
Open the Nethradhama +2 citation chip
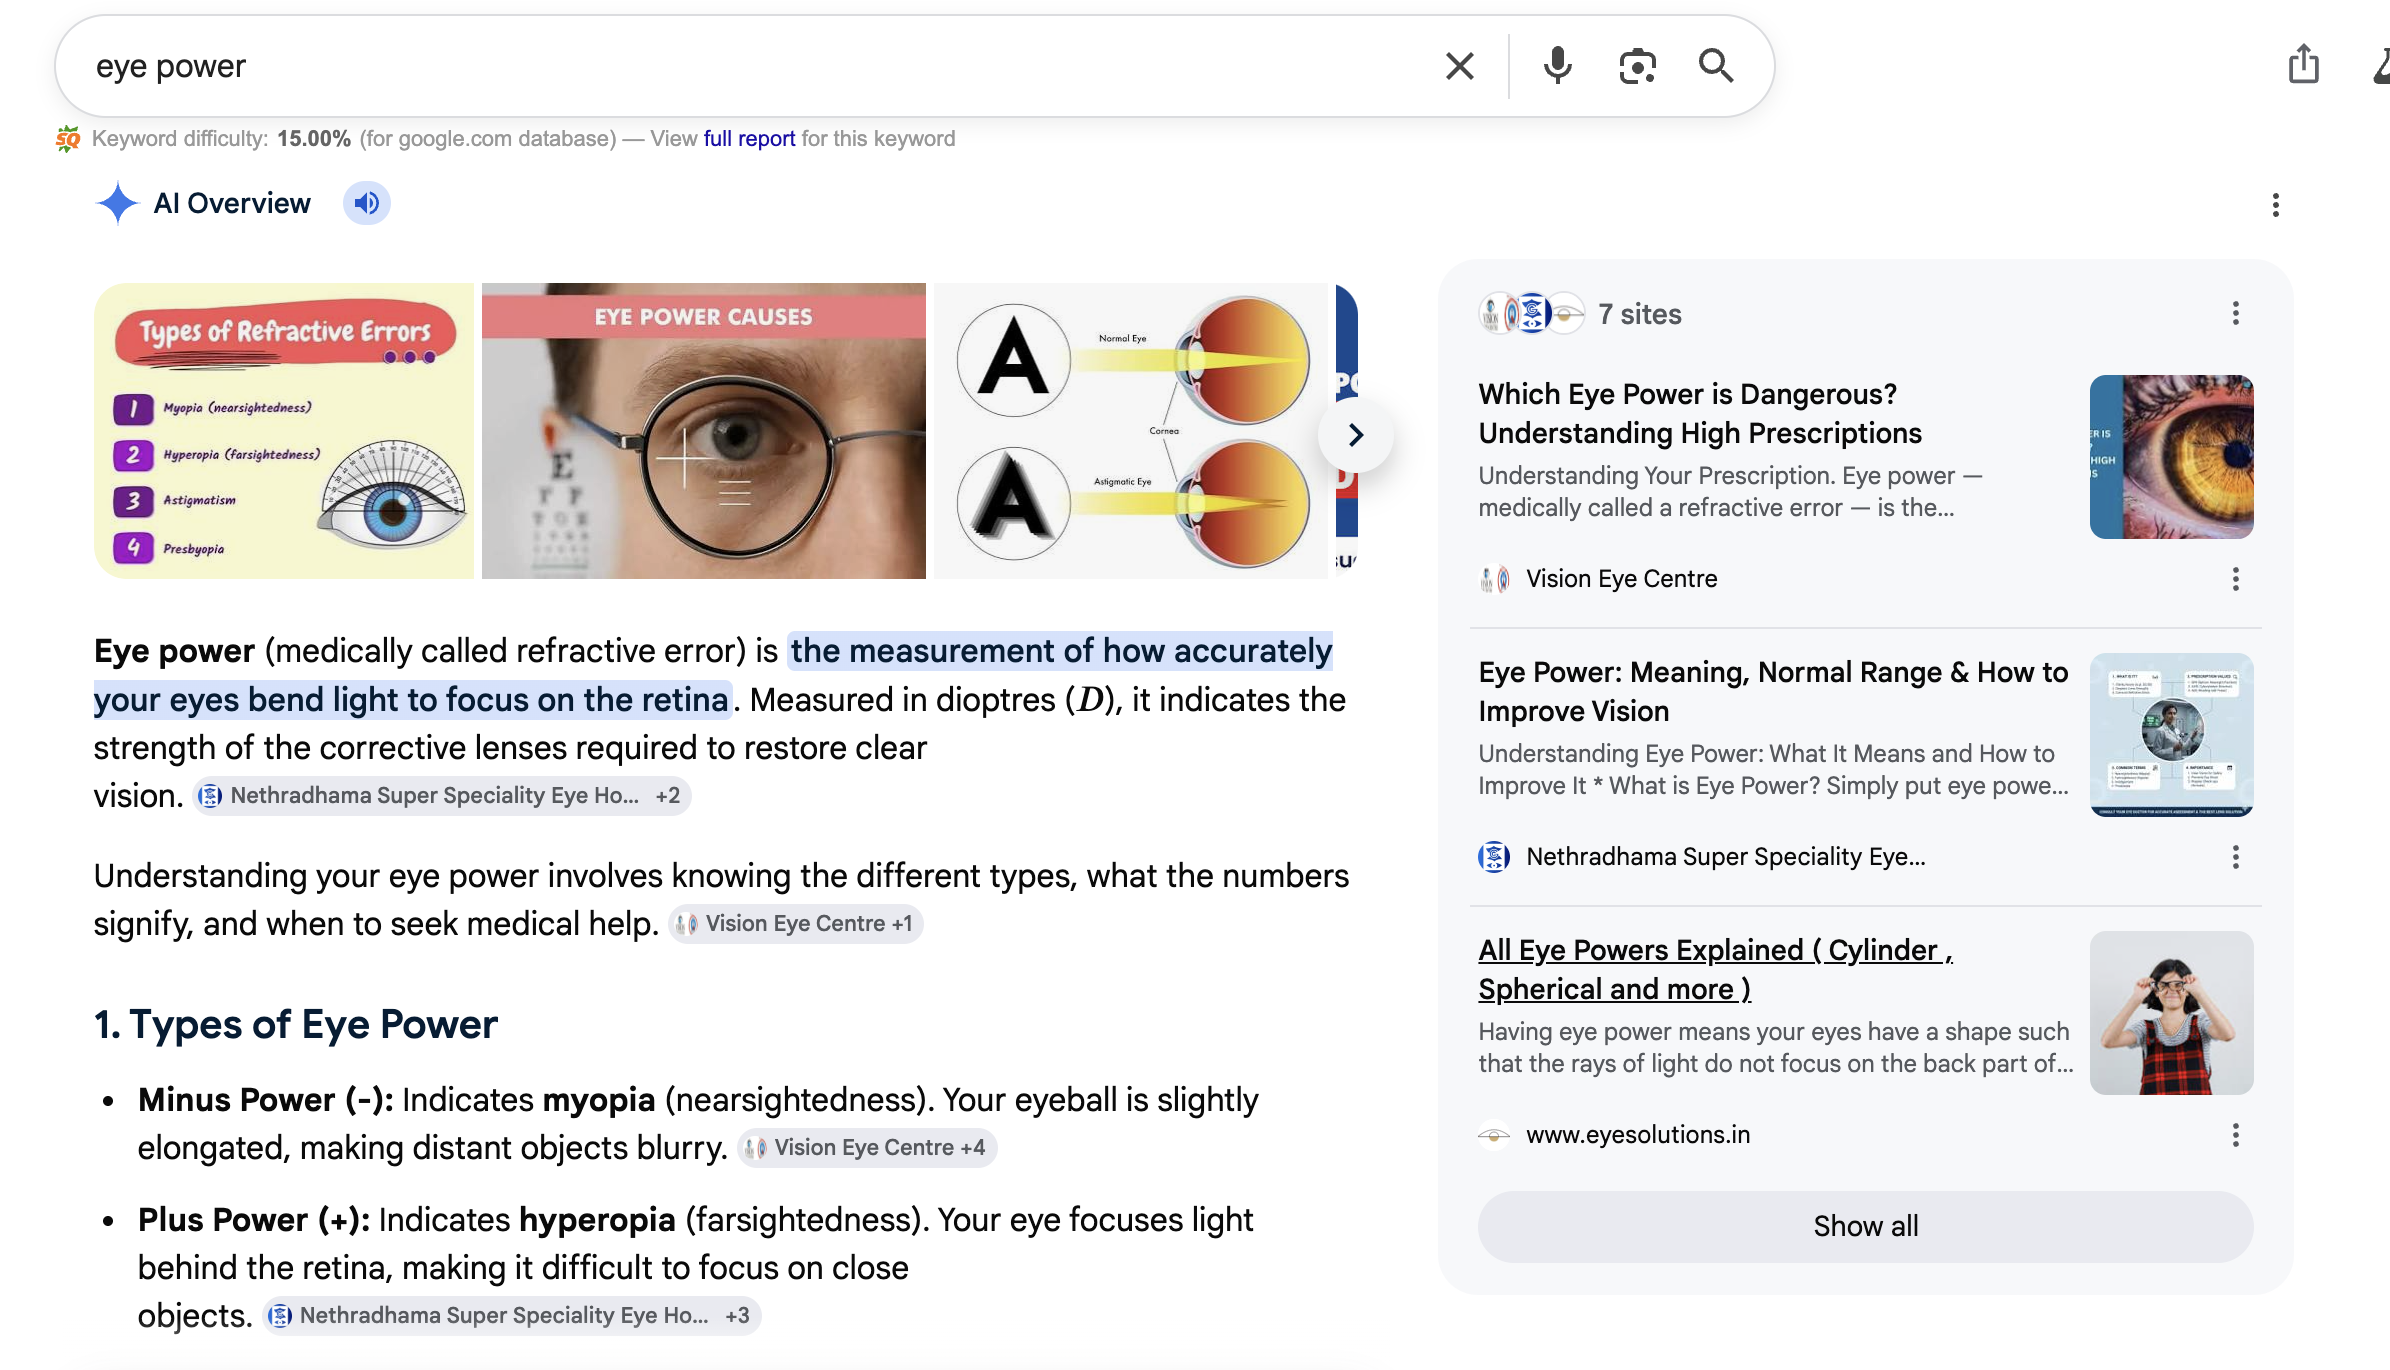click(441, 796)
